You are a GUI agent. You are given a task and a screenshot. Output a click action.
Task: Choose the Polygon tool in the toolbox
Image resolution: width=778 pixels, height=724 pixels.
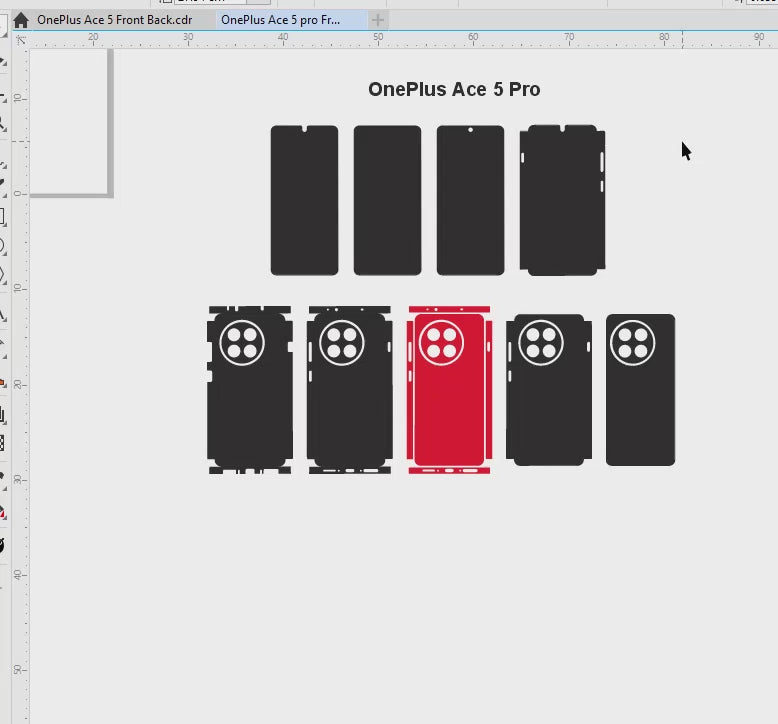click(x=3, y=274)
